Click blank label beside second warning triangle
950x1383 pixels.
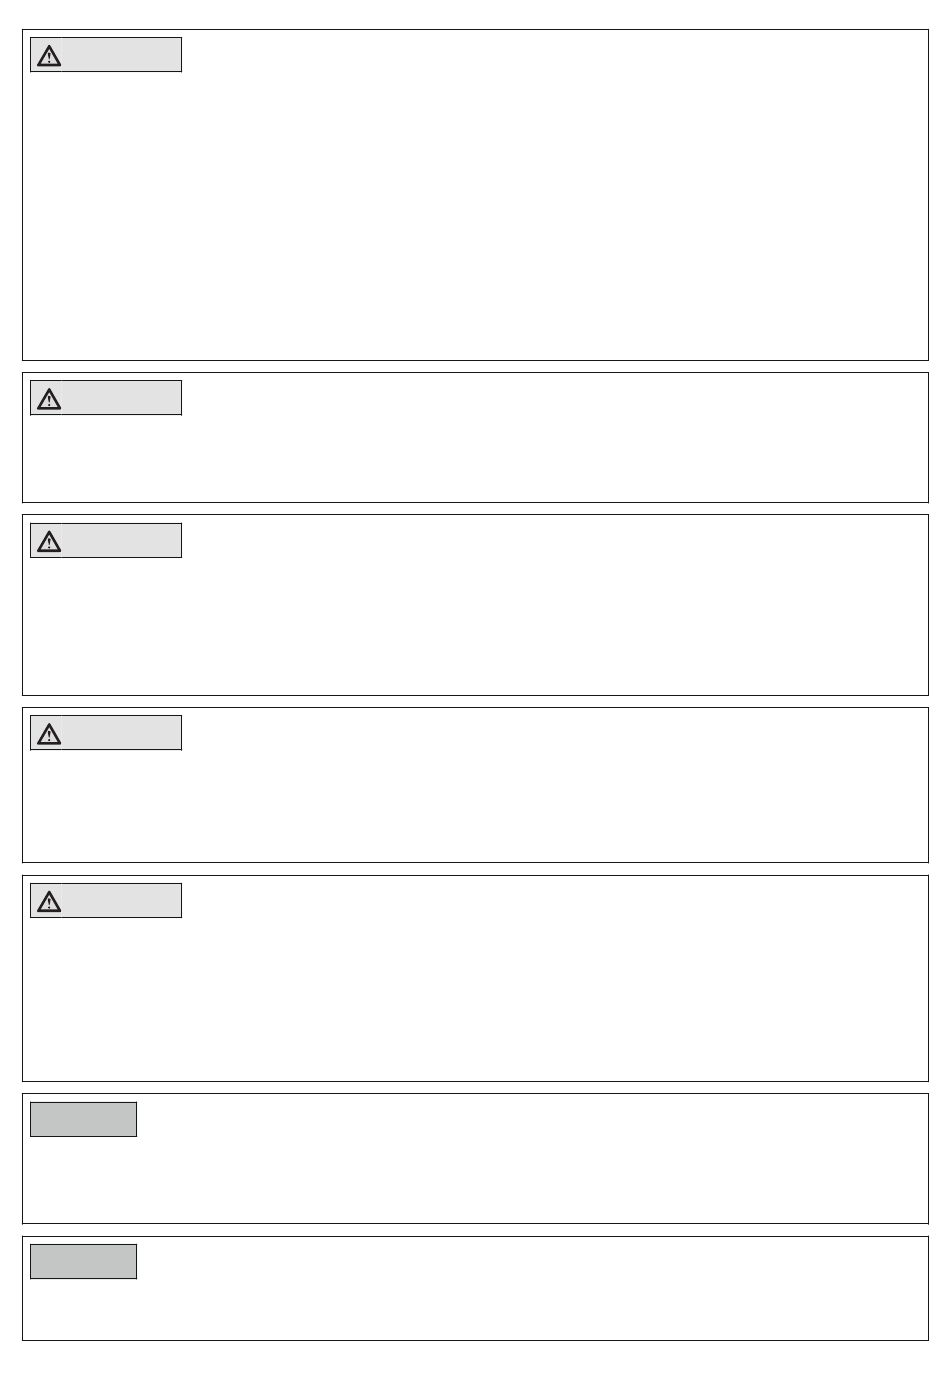pos(122,398)
